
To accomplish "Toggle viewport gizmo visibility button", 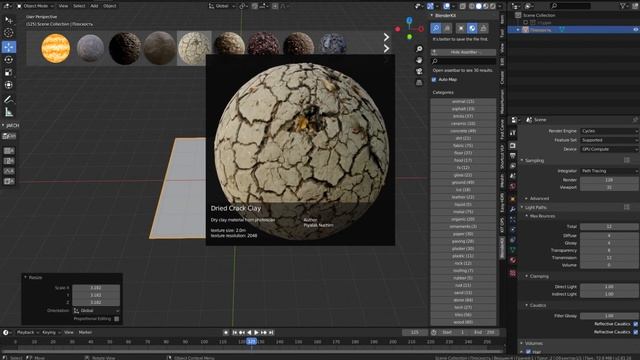I will tap(430, 6).
